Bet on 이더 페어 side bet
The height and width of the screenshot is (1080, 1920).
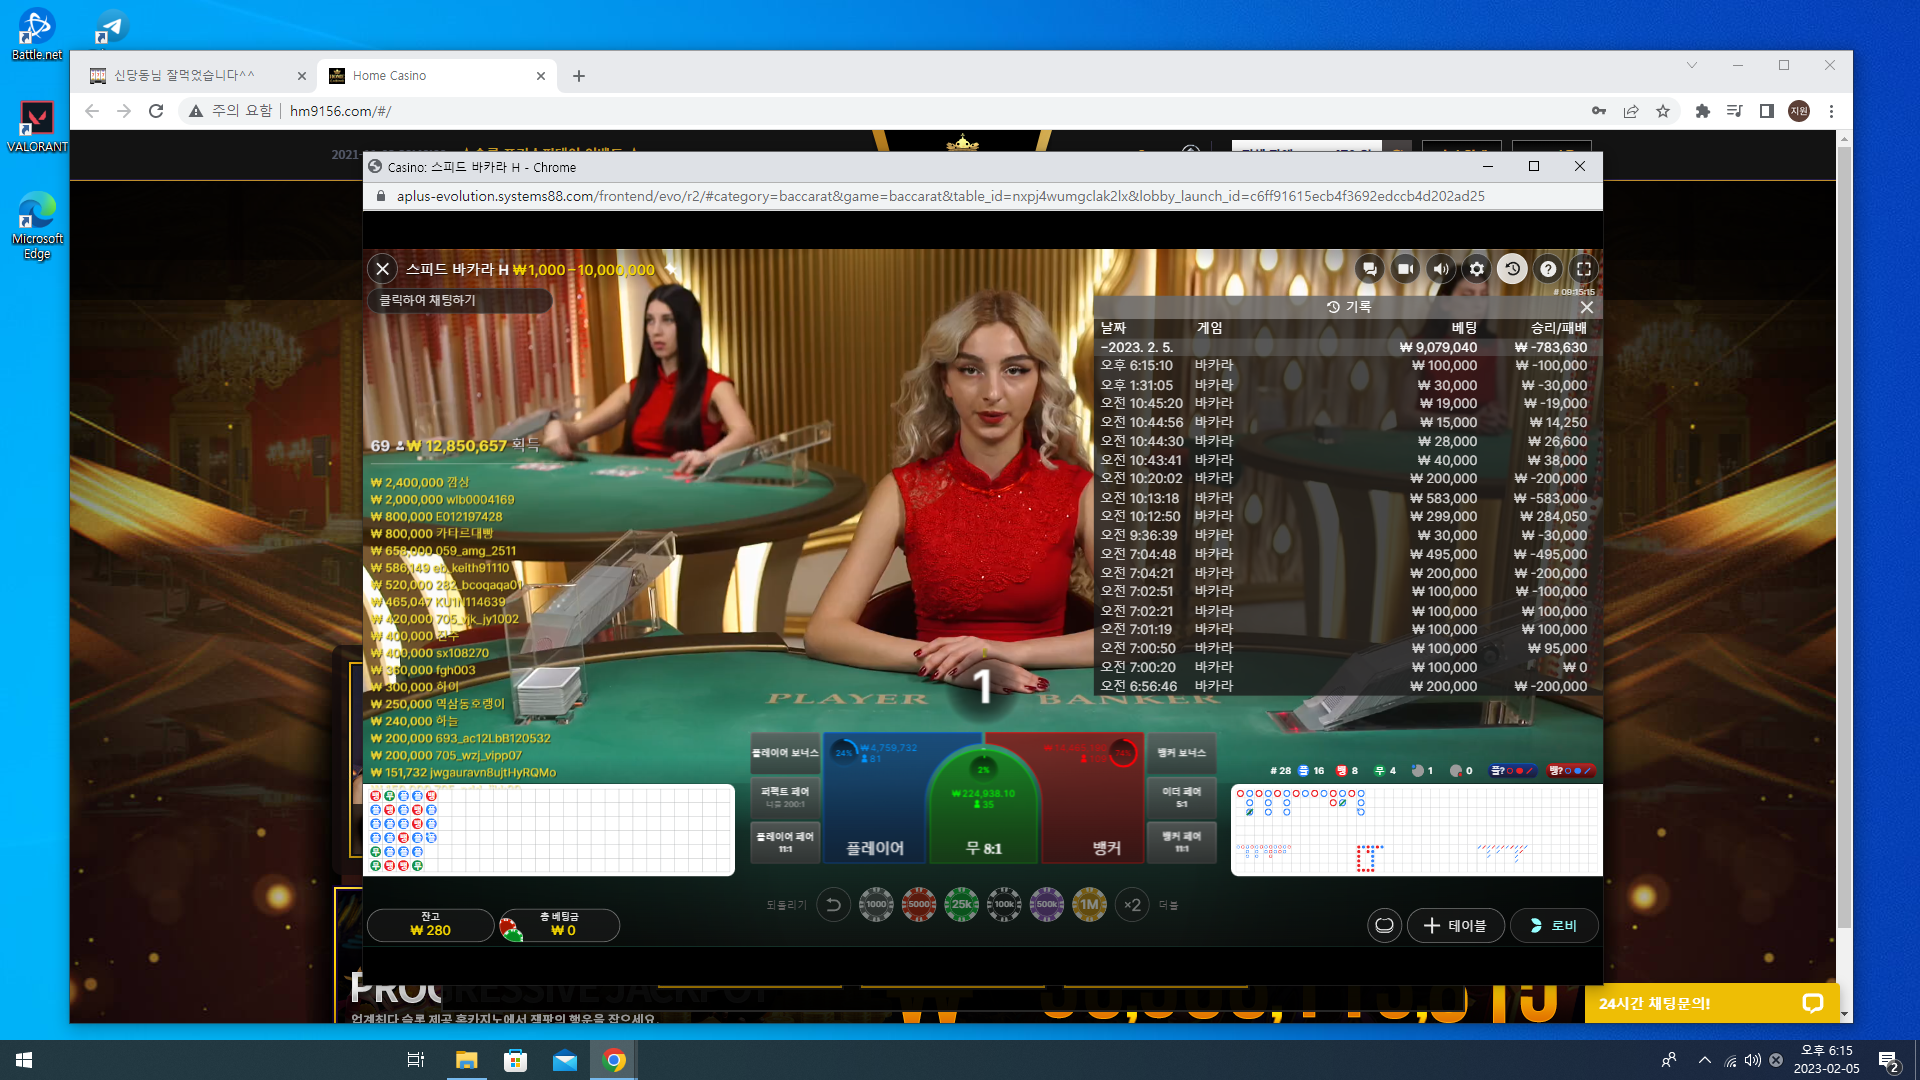[x=1182, y=797]
